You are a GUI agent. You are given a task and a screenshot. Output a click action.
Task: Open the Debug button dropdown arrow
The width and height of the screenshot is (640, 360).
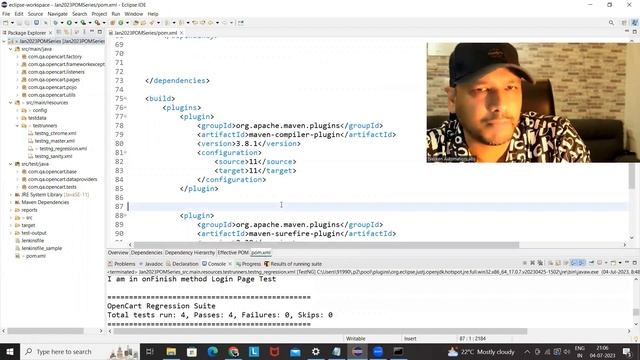(62, 23)
